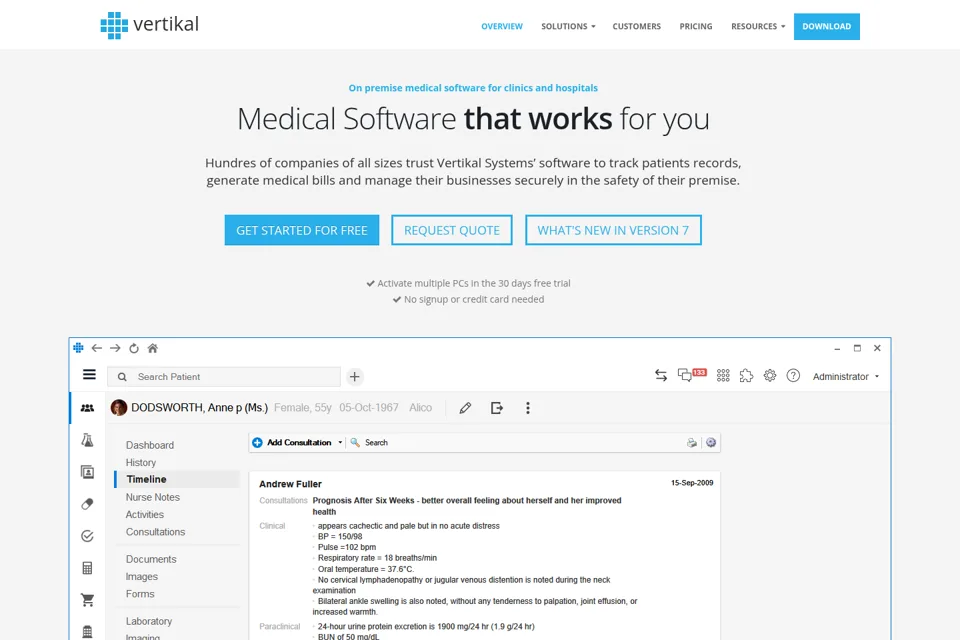The image size is (960, 640).
Task: Go back with the left arrow icon
Action: tap(97, 348)
